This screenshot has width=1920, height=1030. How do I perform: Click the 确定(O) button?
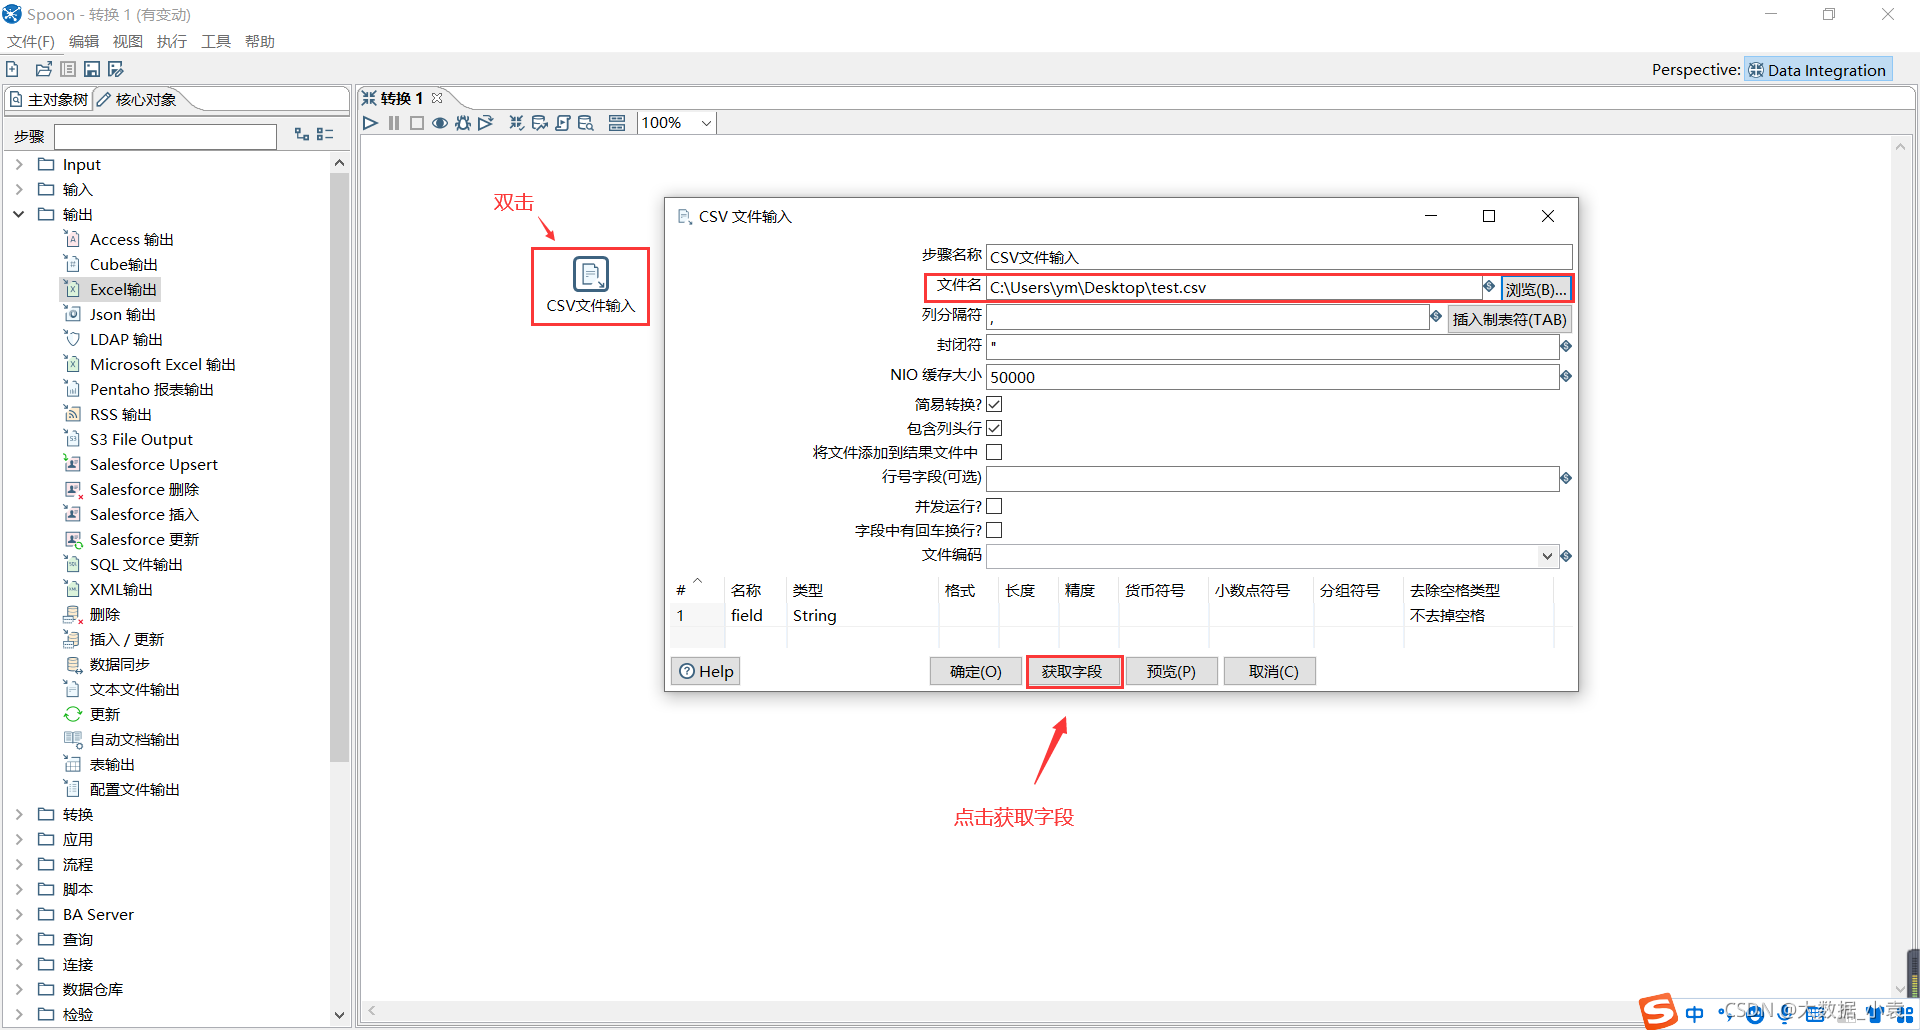point(976,671)
